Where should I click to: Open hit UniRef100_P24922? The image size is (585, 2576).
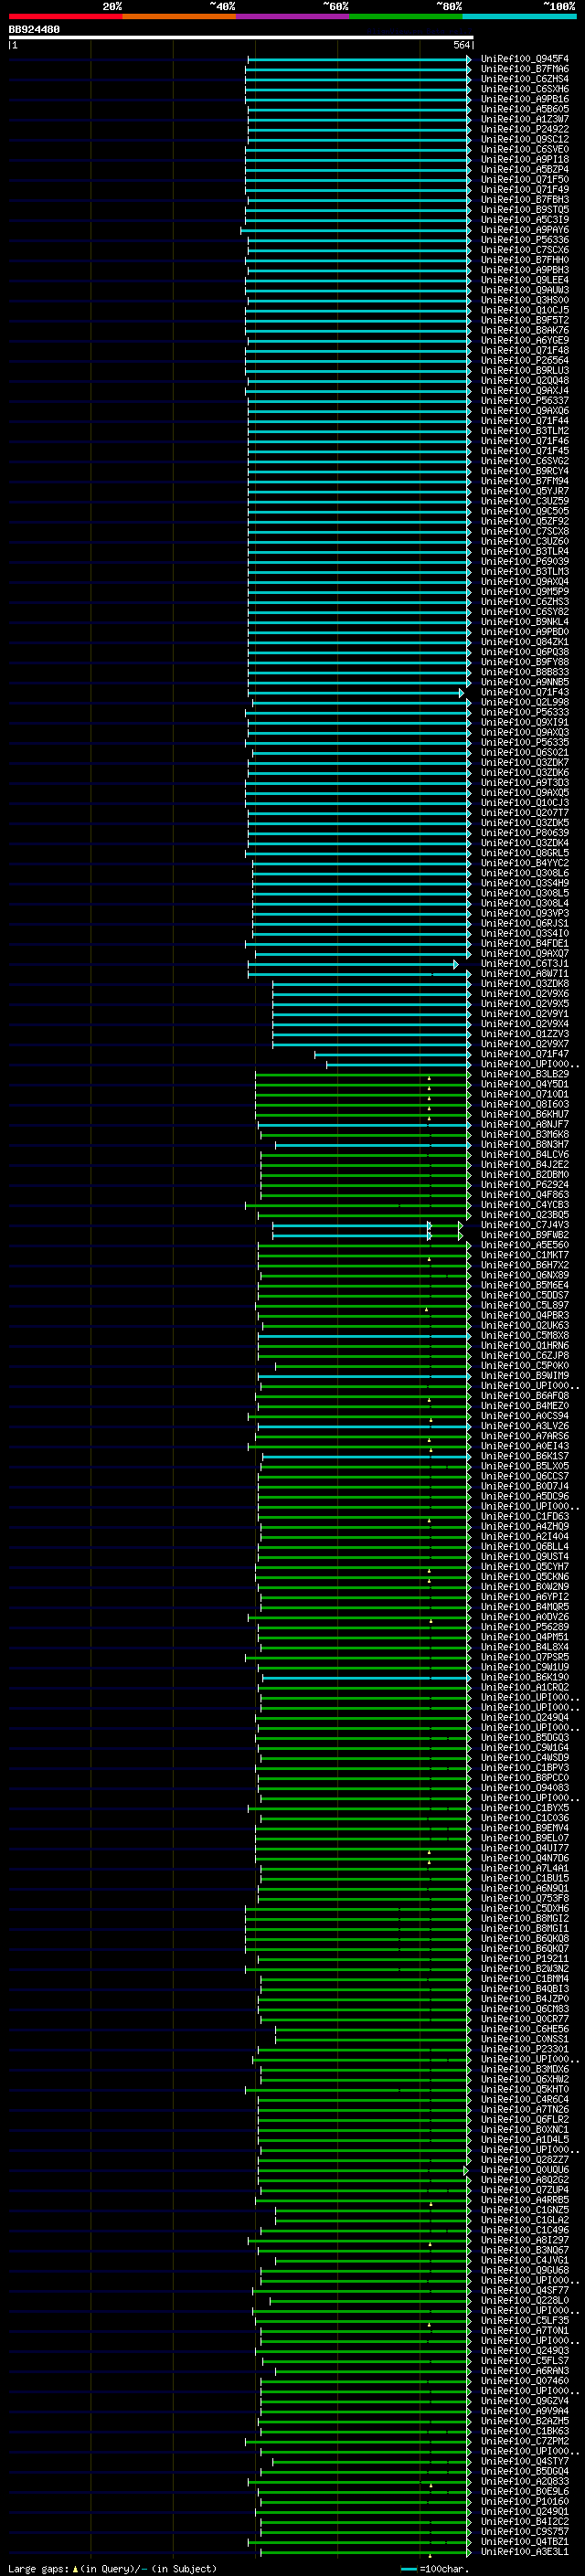(525, 129)
